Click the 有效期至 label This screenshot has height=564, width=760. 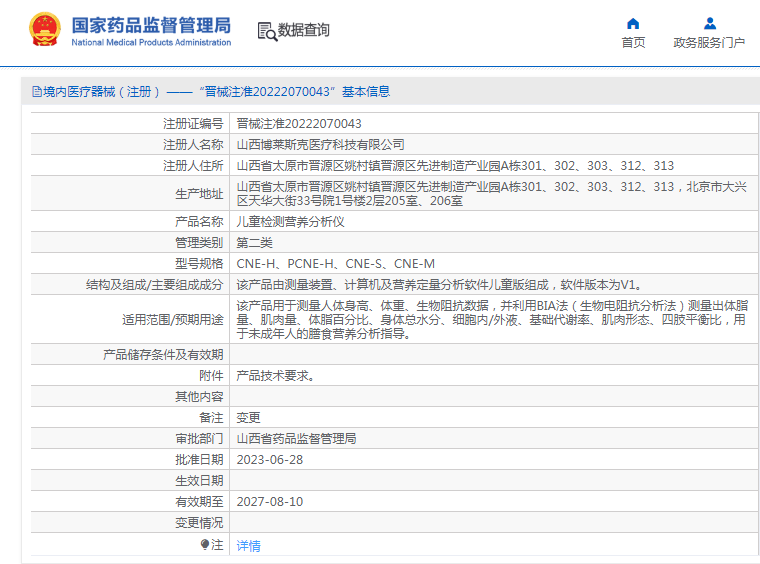199,502
